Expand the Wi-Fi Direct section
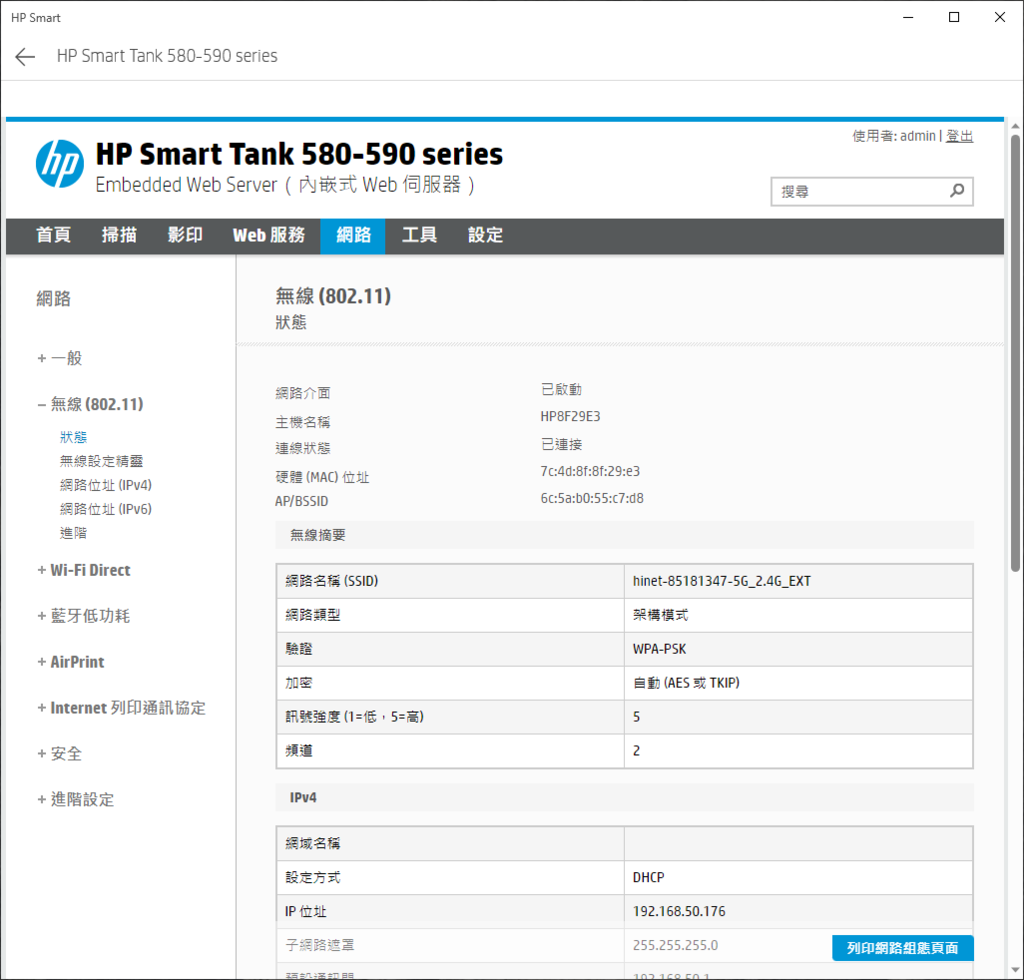Image resolution: width=1024 pixels, height=980 pixels. (84, 570)
